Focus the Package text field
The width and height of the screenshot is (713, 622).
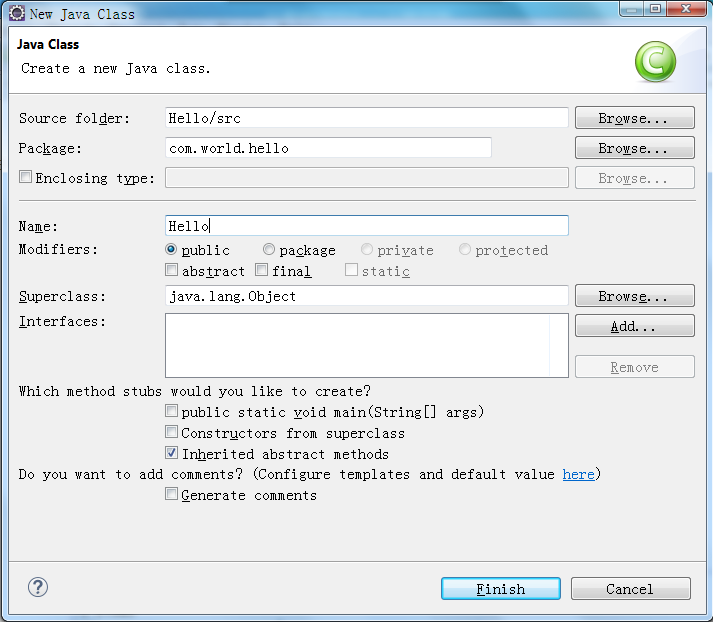pos(328,148)
